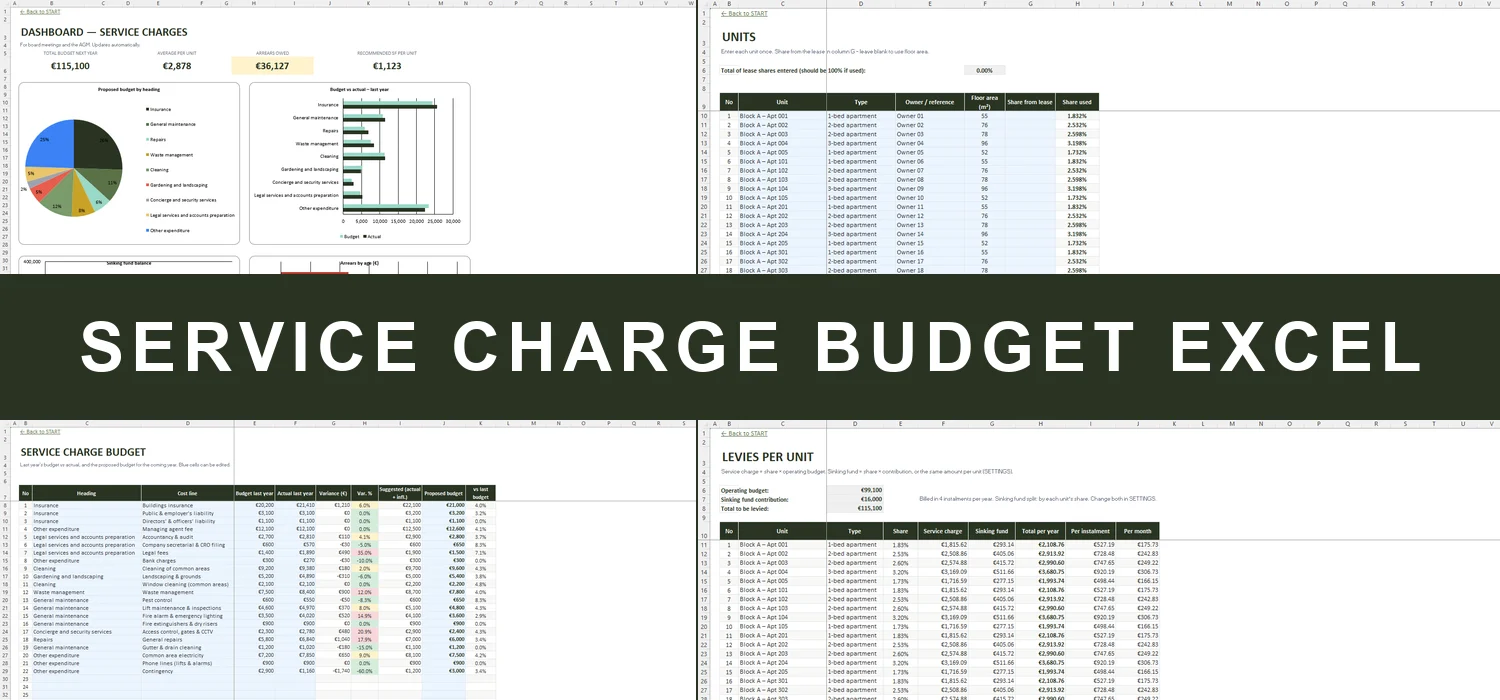
Task: Select the Managing agent fee cost line
Action: (187, 528)
